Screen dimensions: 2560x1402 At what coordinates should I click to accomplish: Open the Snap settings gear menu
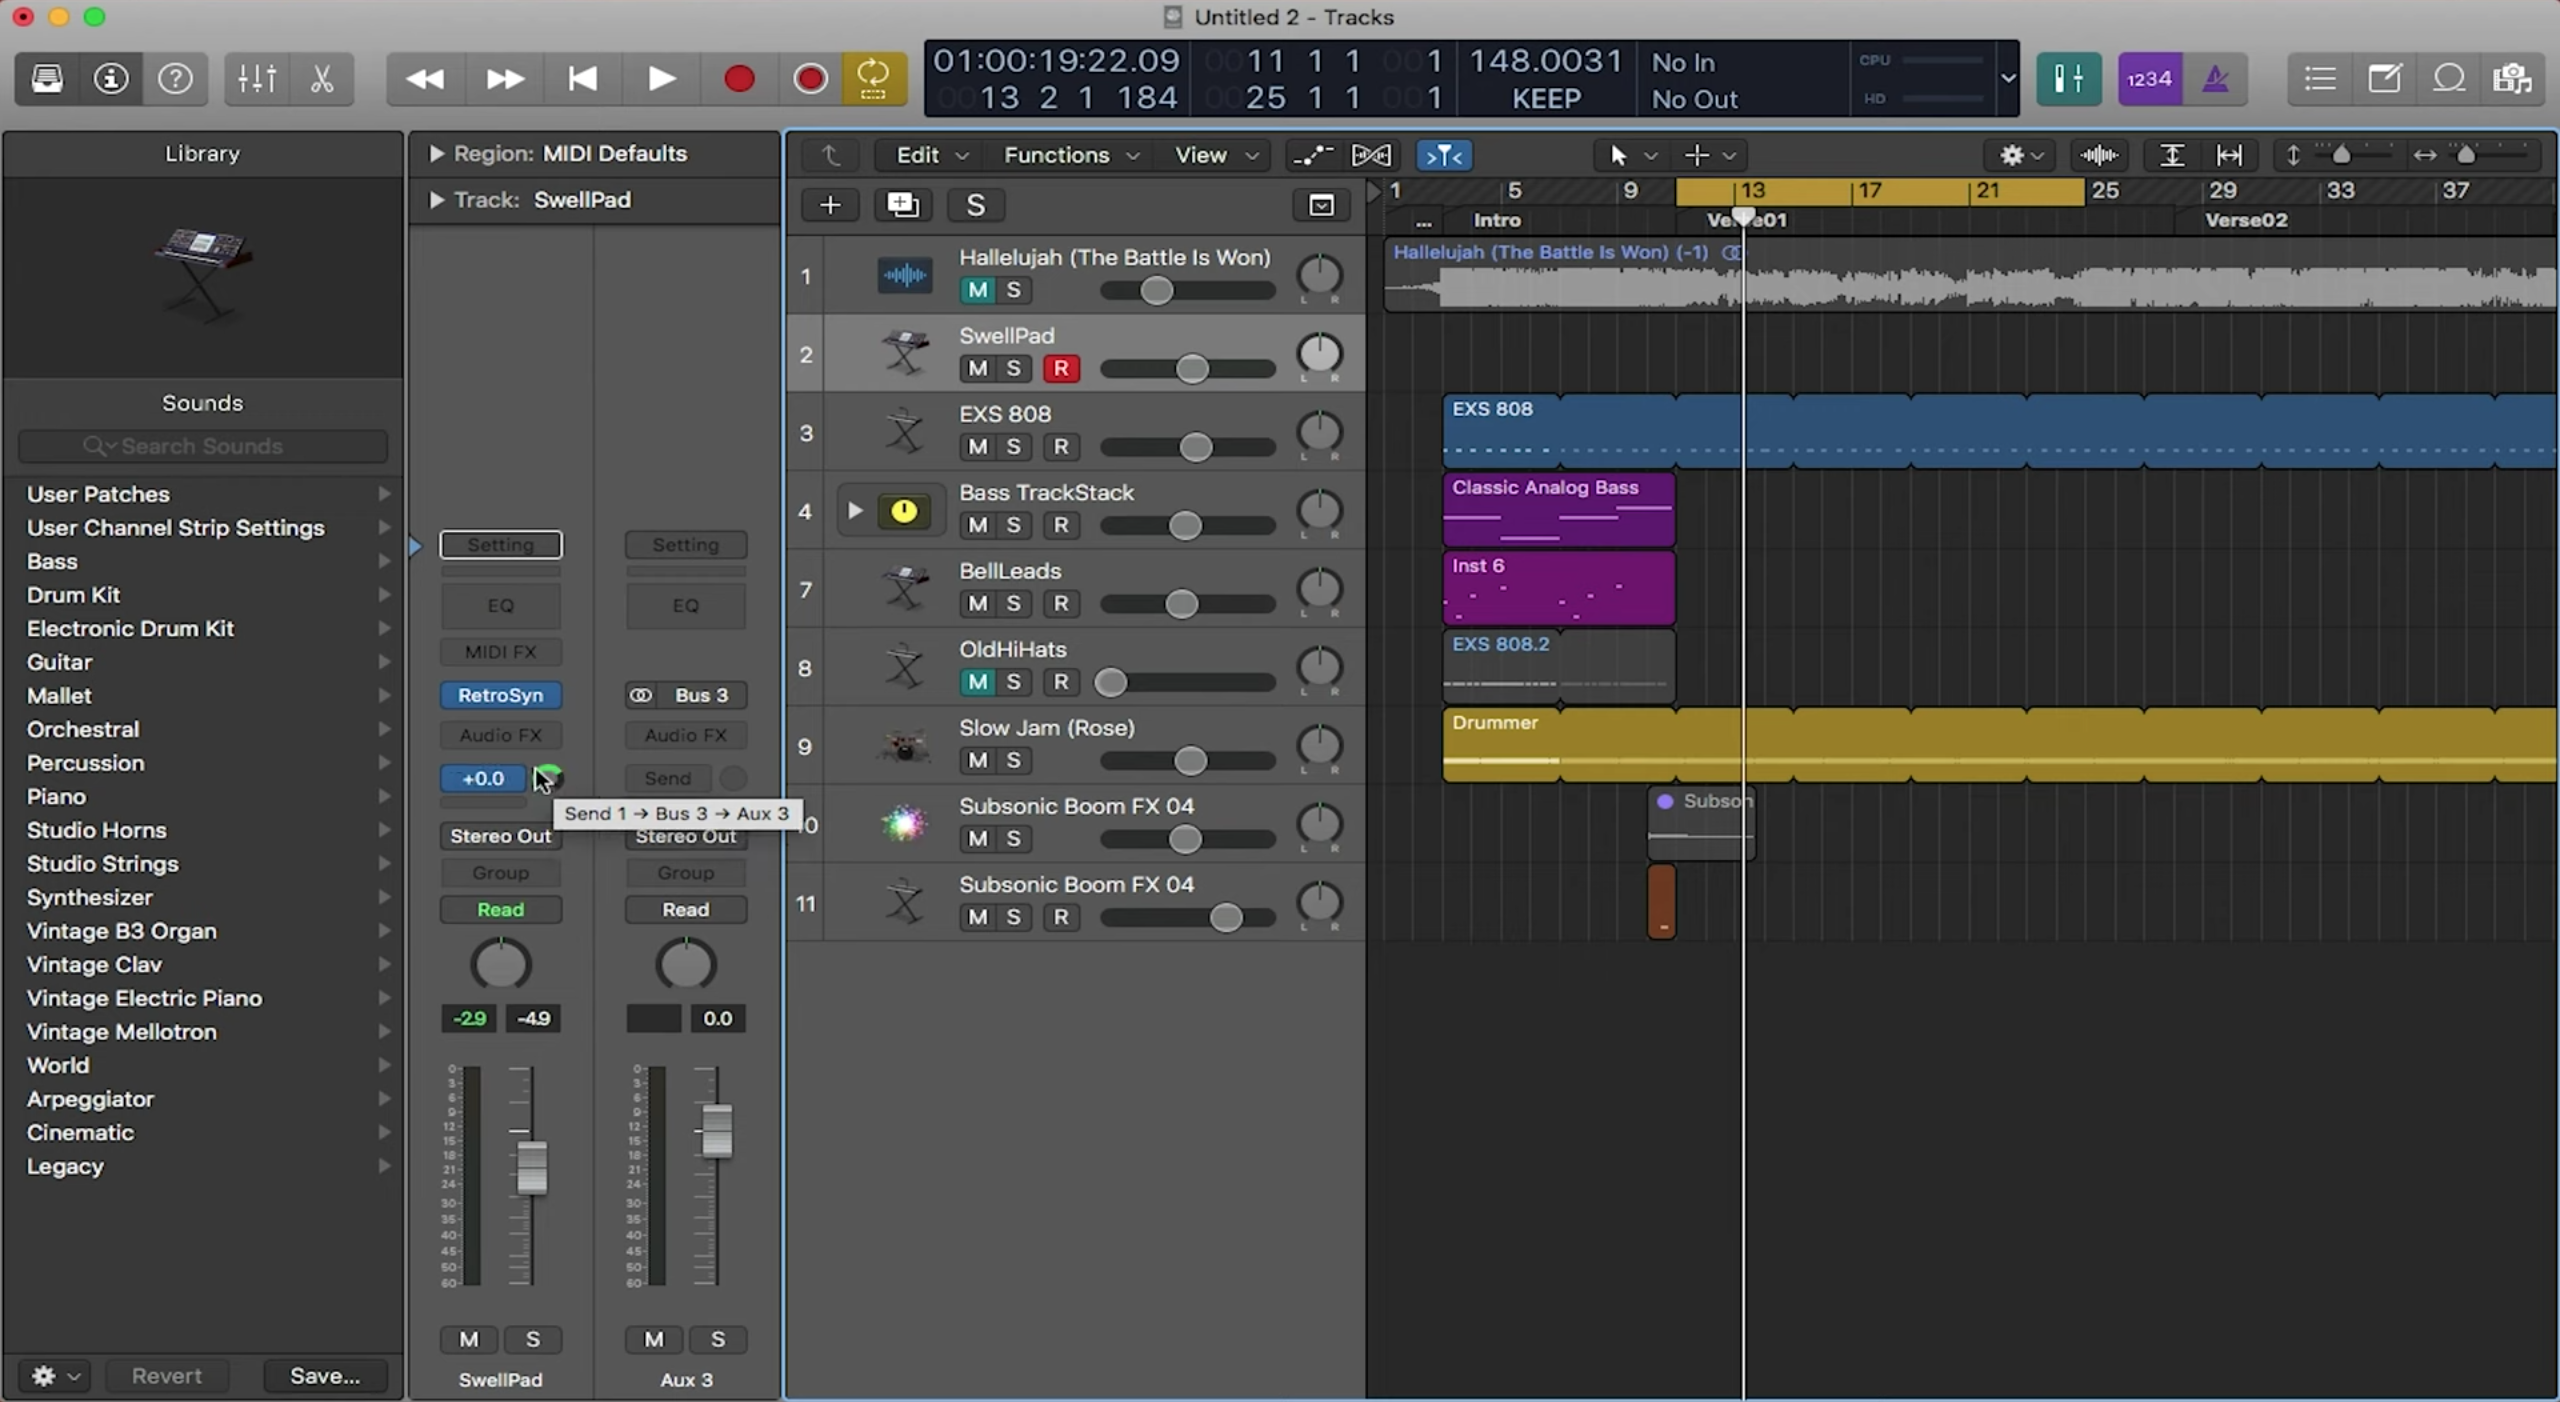[2021, 155]
